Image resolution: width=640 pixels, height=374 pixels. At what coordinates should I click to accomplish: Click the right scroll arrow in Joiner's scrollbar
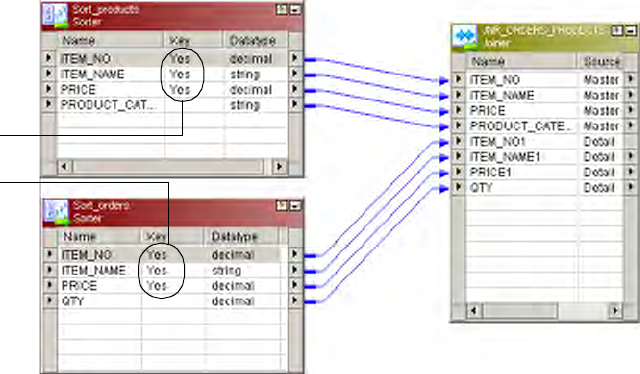coord(615,311)
